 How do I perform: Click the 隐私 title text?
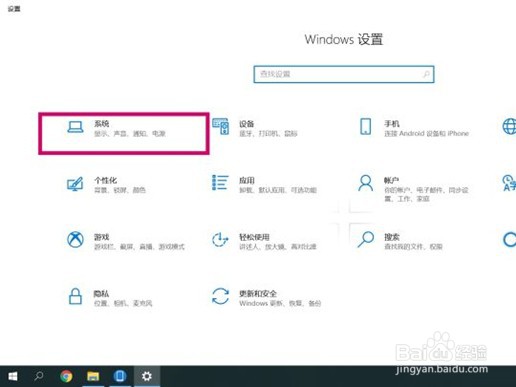tap(101, 294)
